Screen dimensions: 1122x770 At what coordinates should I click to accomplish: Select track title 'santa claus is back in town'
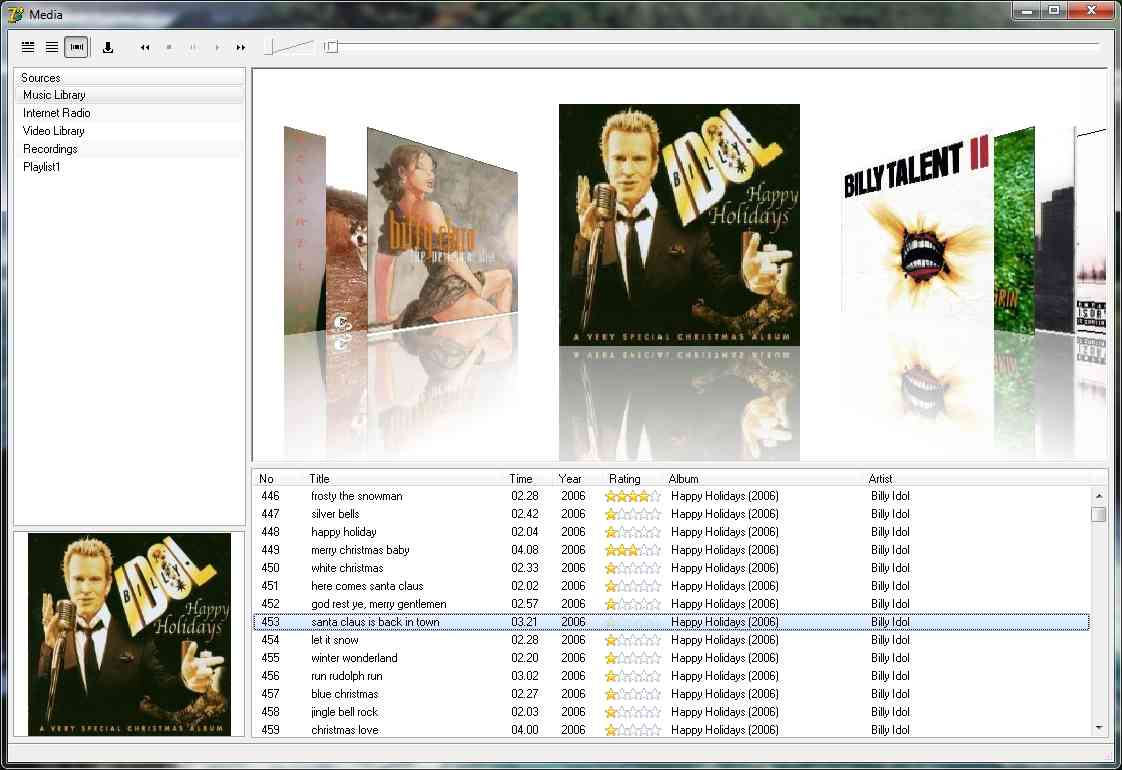click(x=375, y=622)
